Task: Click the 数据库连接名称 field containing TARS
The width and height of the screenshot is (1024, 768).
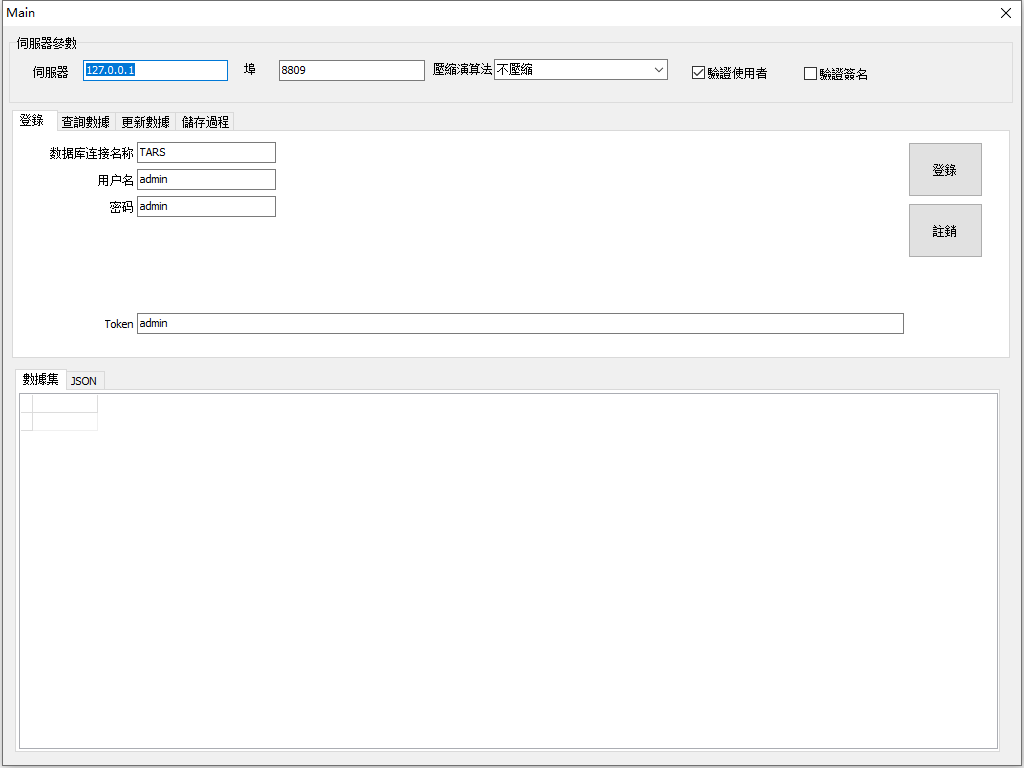Action: click(x=206, y=152)
